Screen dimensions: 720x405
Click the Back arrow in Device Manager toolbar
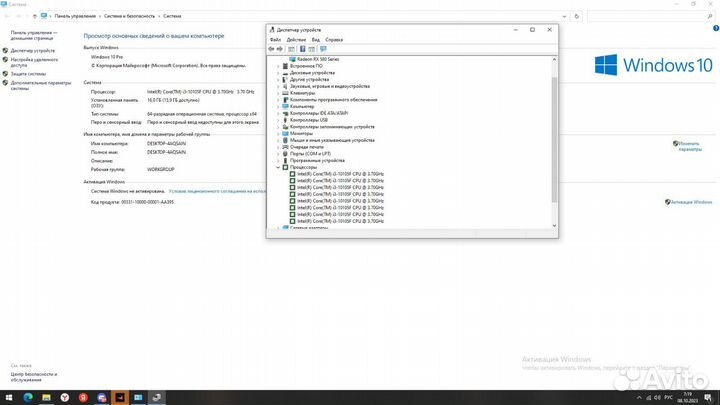point(271,49)
